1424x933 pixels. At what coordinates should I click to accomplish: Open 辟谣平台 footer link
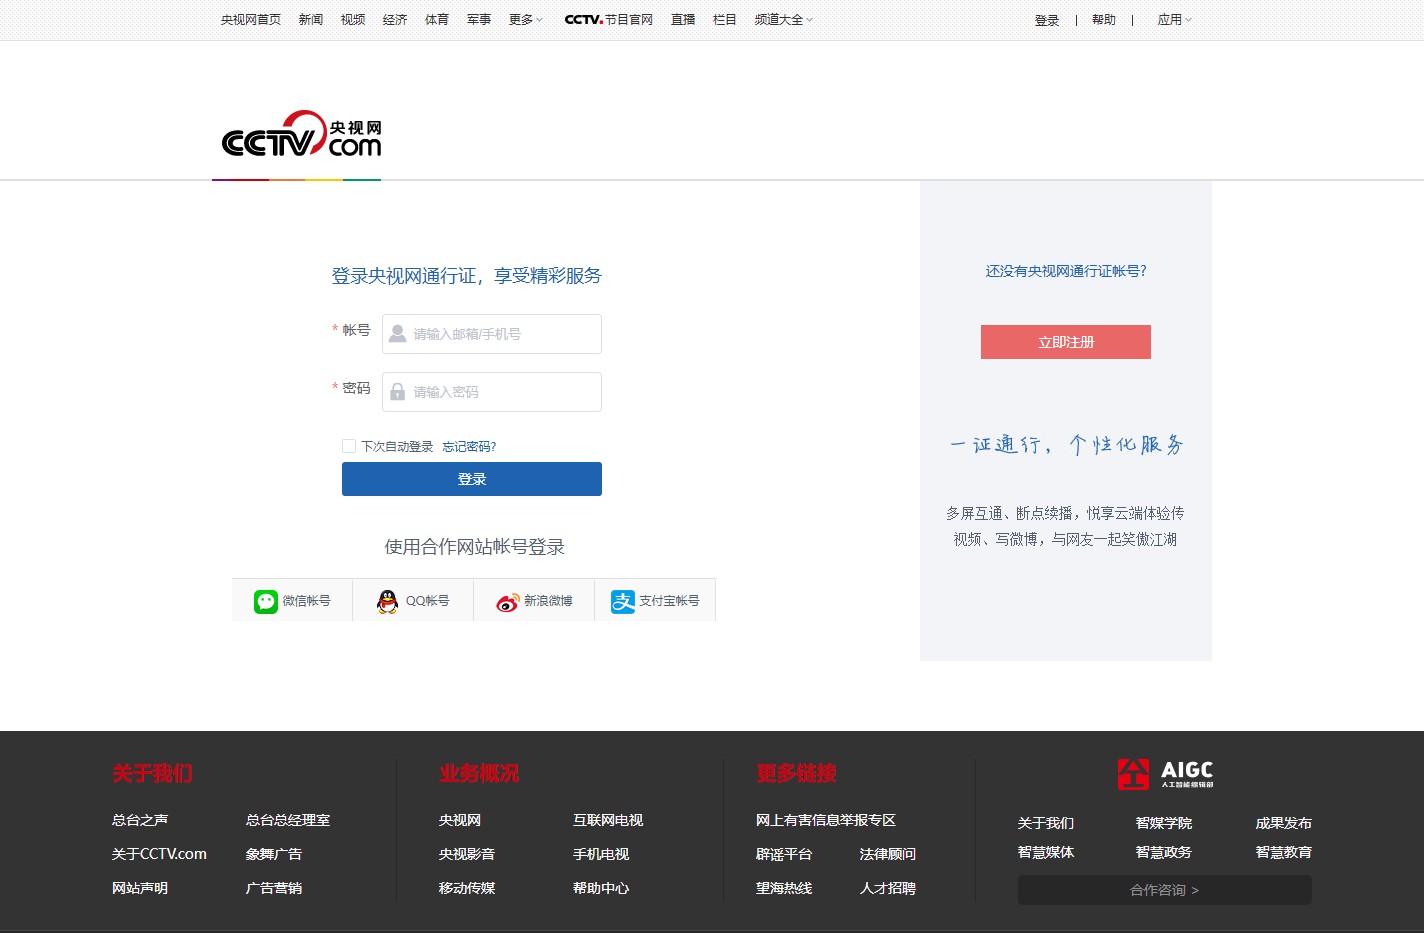(784, 854)
